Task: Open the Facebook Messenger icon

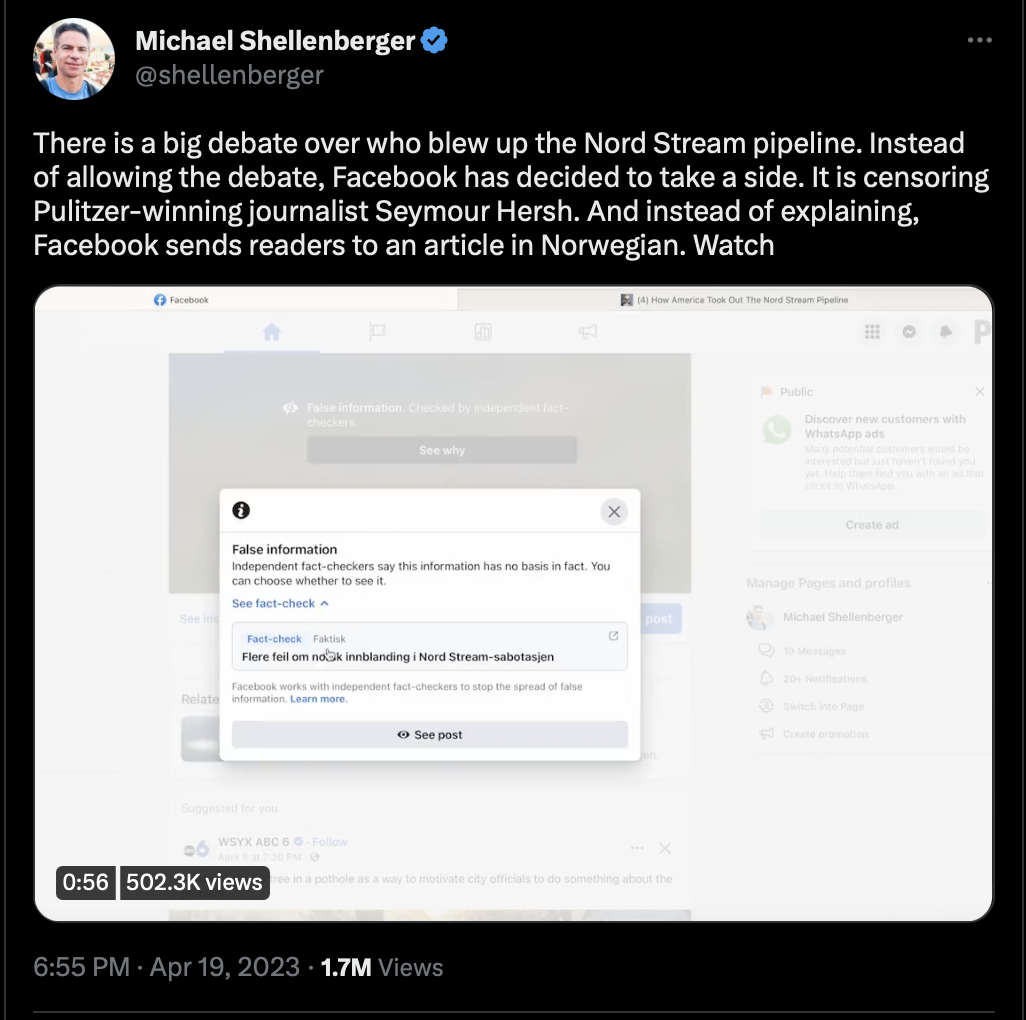Action: [x=909, y=332]
